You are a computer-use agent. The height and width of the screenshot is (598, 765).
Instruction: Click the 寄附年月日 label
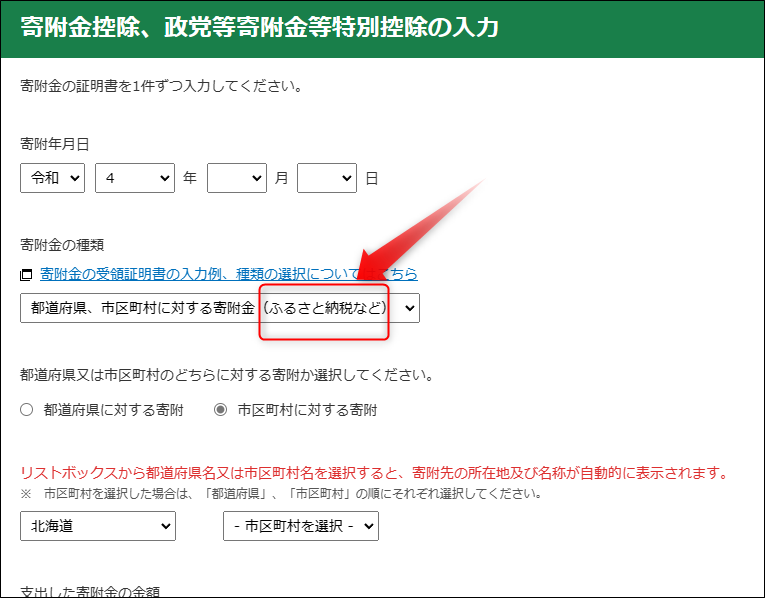[x=55, y=144]
